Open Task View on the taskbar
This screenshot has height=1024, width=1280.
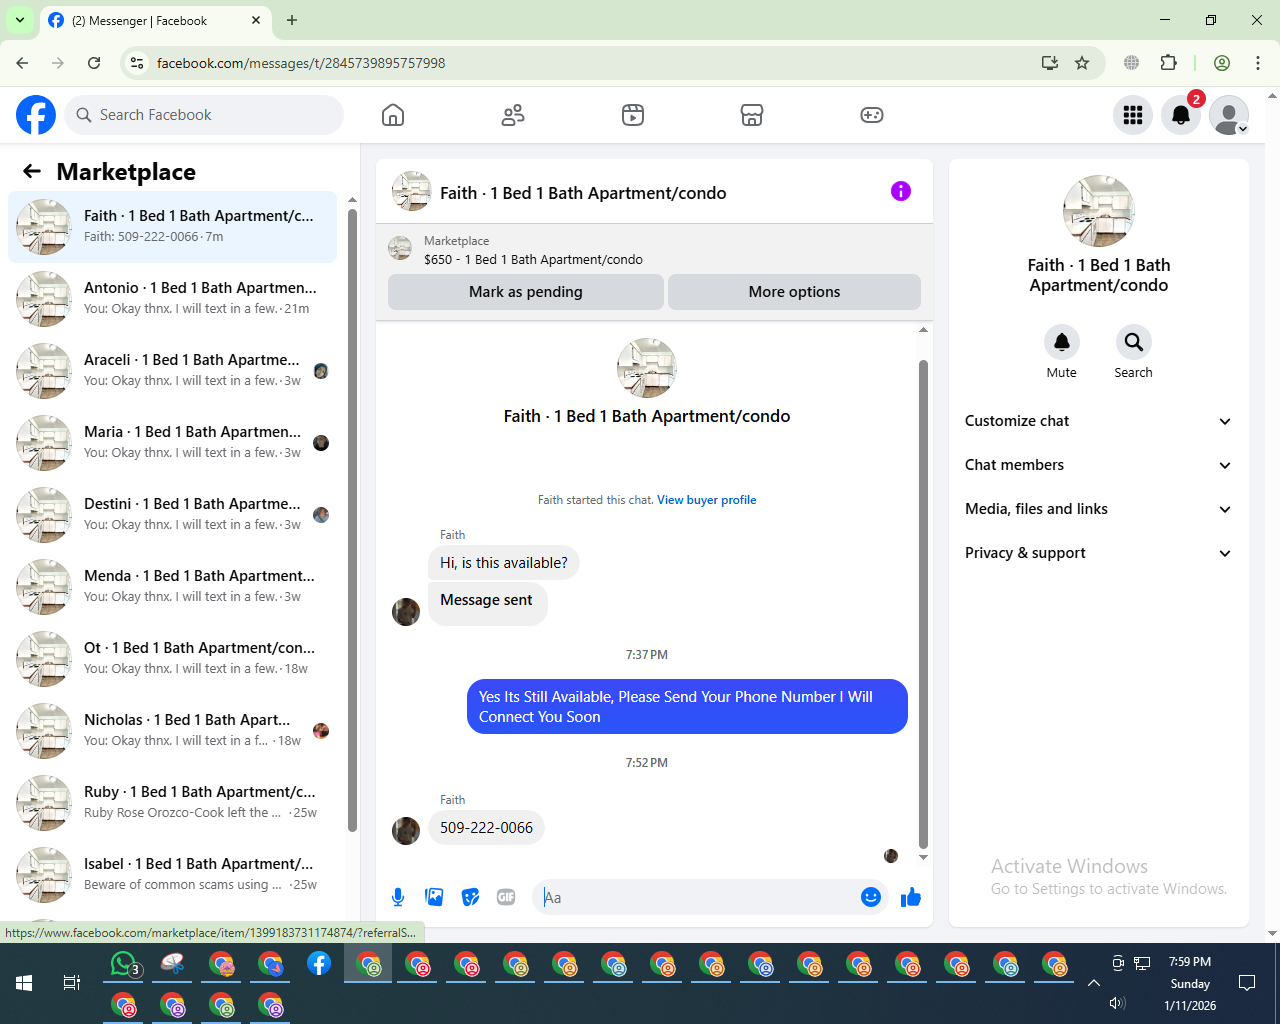click(x=72, y=983)
